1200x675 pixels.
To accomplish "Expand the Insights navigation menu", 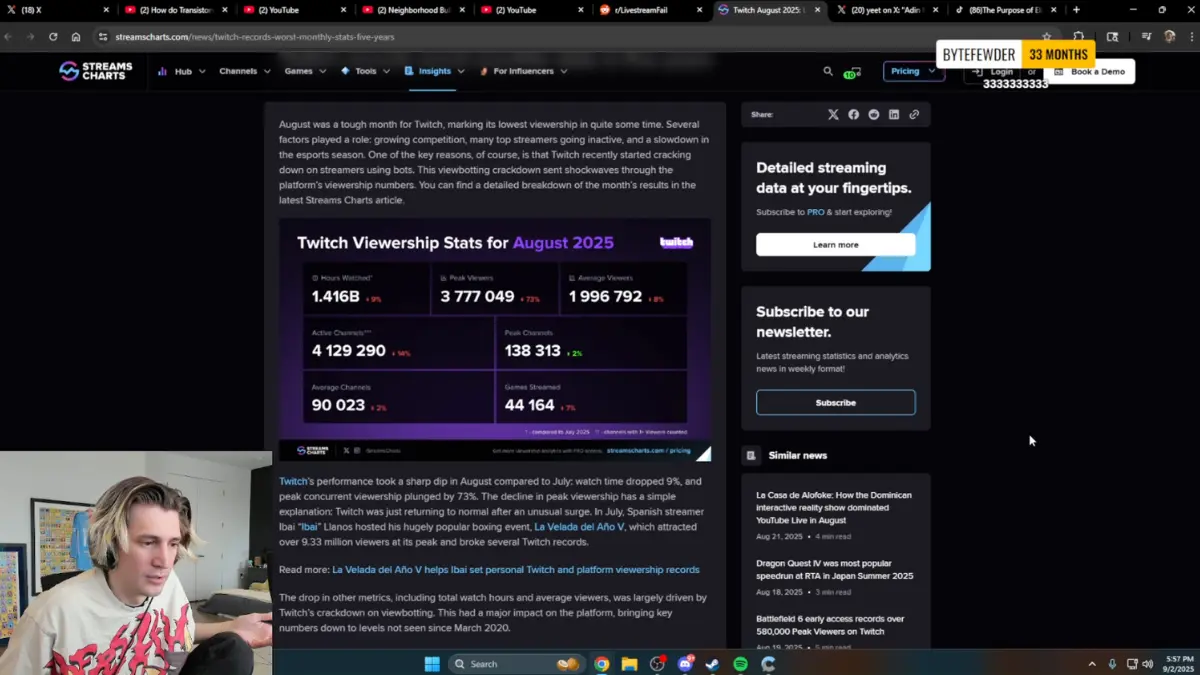I will coord(434,71).
